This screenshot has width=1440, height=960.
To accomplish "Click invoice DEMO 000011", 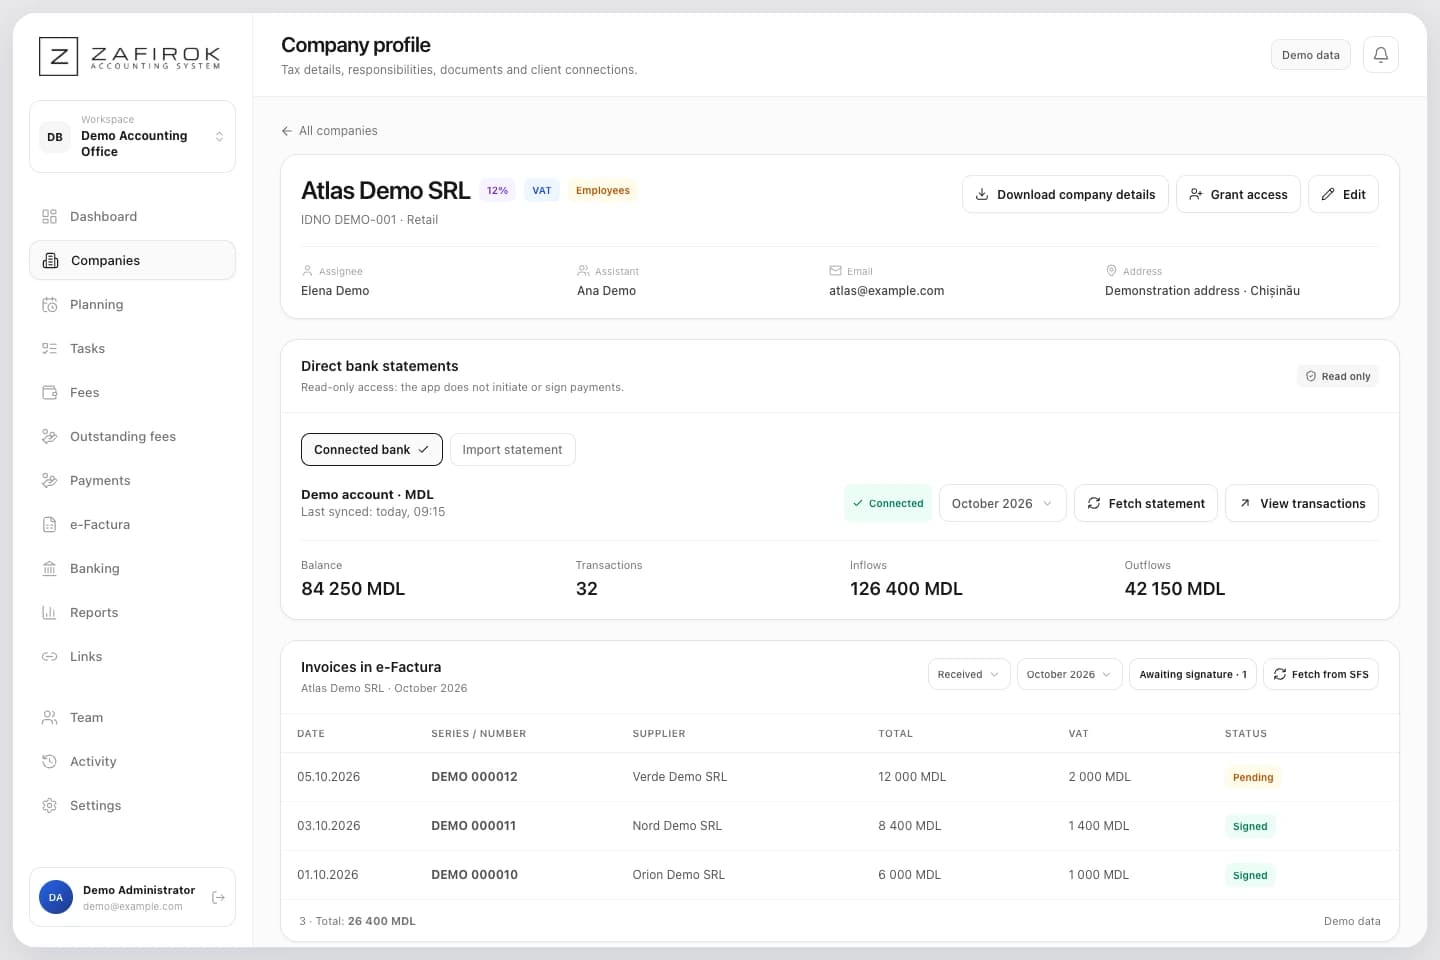I will point(473,826).
